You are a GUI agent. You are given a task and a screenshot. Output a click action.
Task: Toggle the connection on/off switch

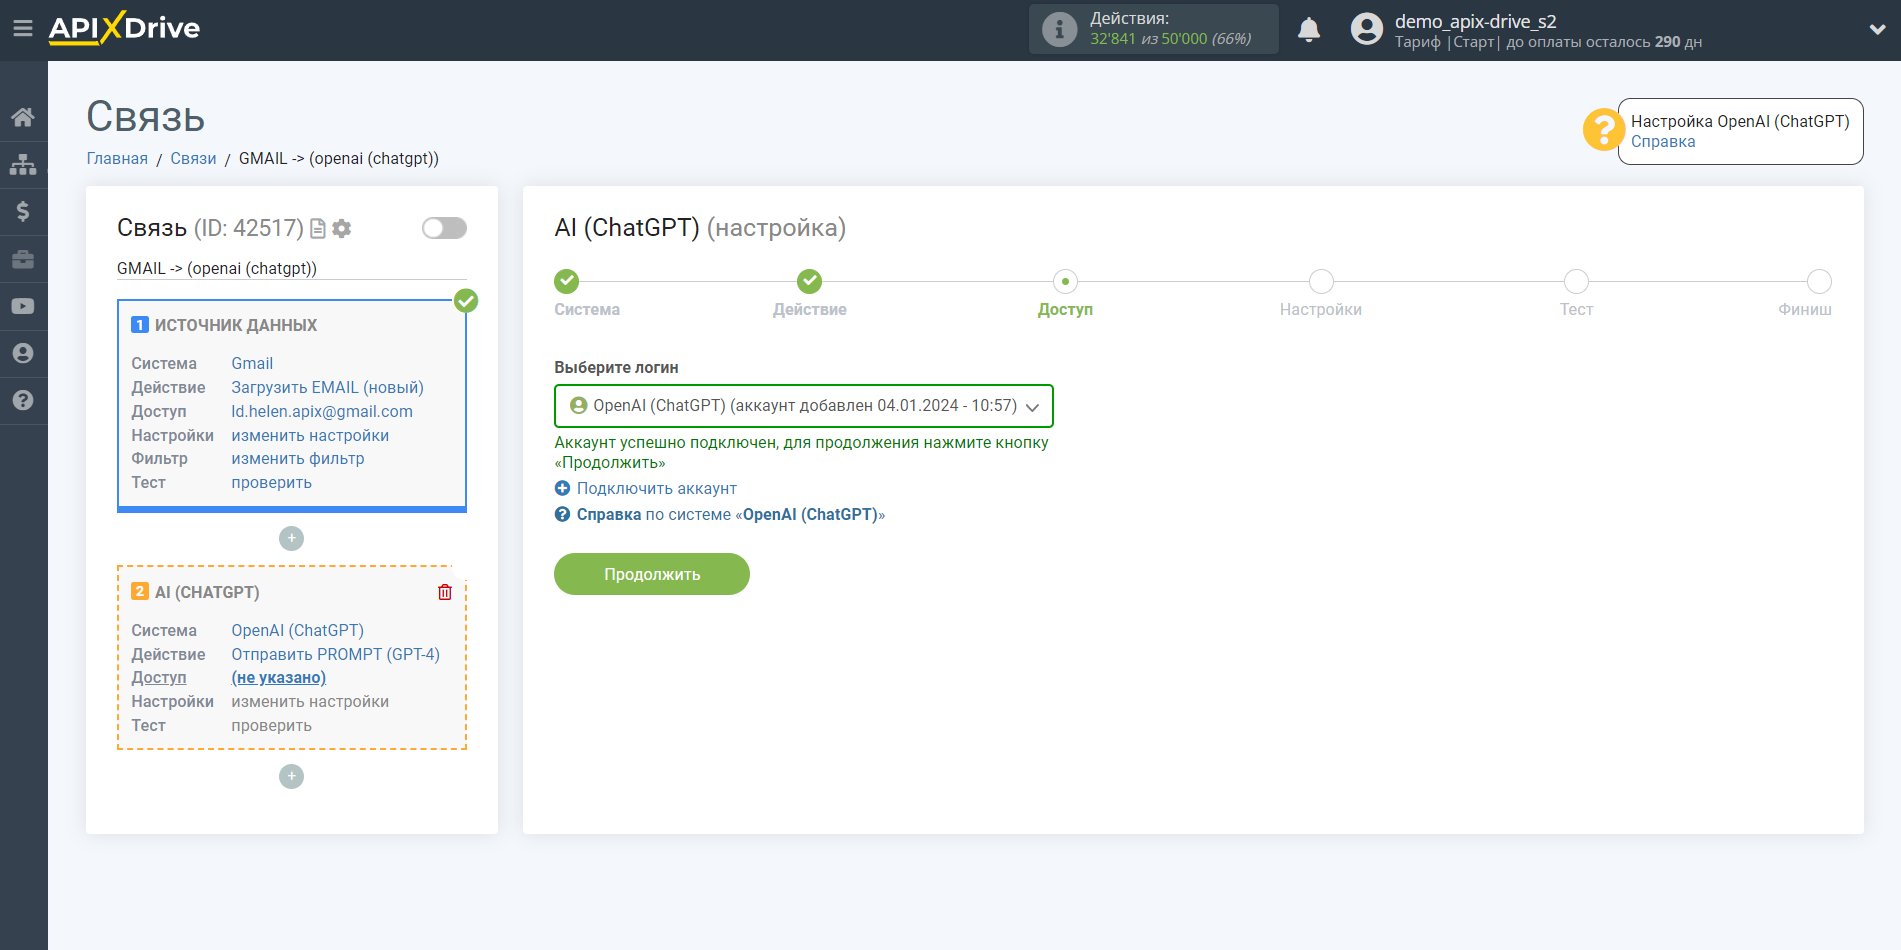(444, 228)
